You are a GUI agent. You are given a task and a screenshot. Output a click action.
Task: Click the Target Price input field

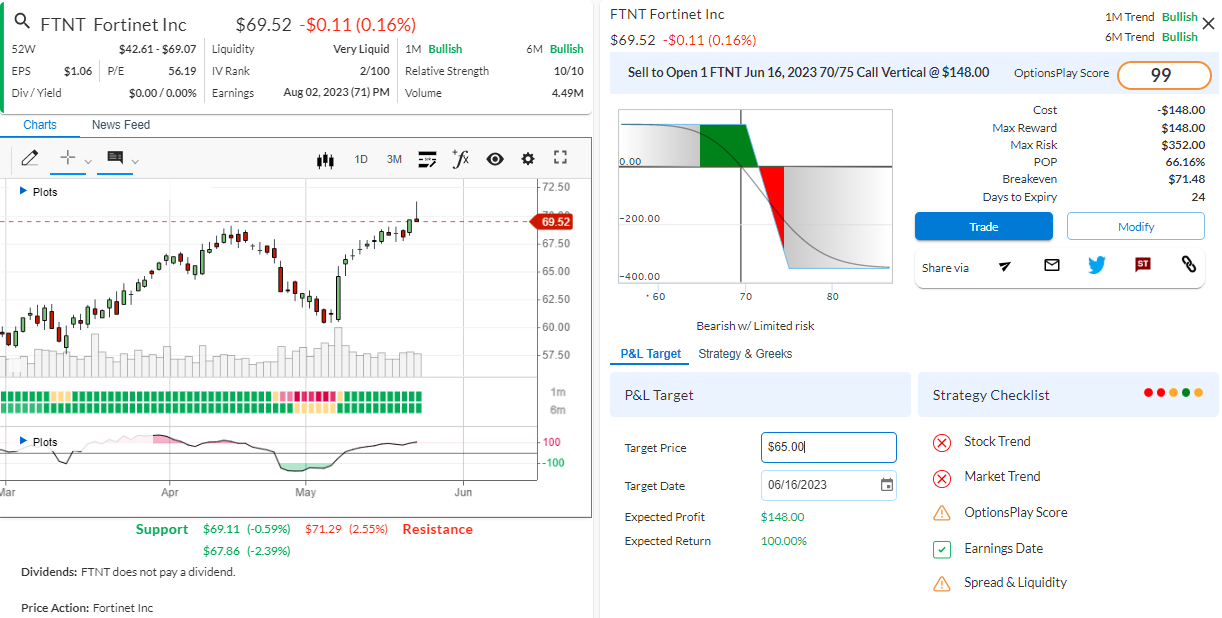pos(829,447)
